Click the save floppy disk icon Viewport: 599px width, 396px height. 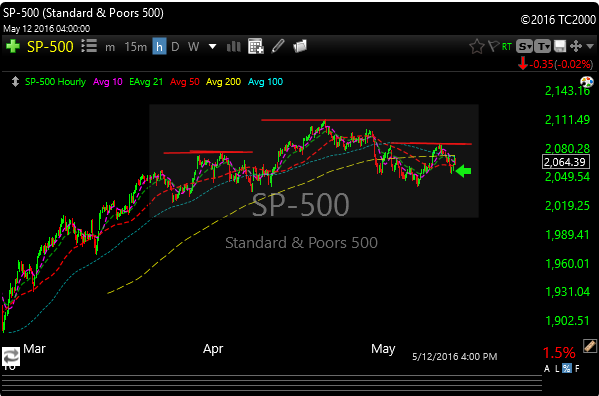click(560, 46)
